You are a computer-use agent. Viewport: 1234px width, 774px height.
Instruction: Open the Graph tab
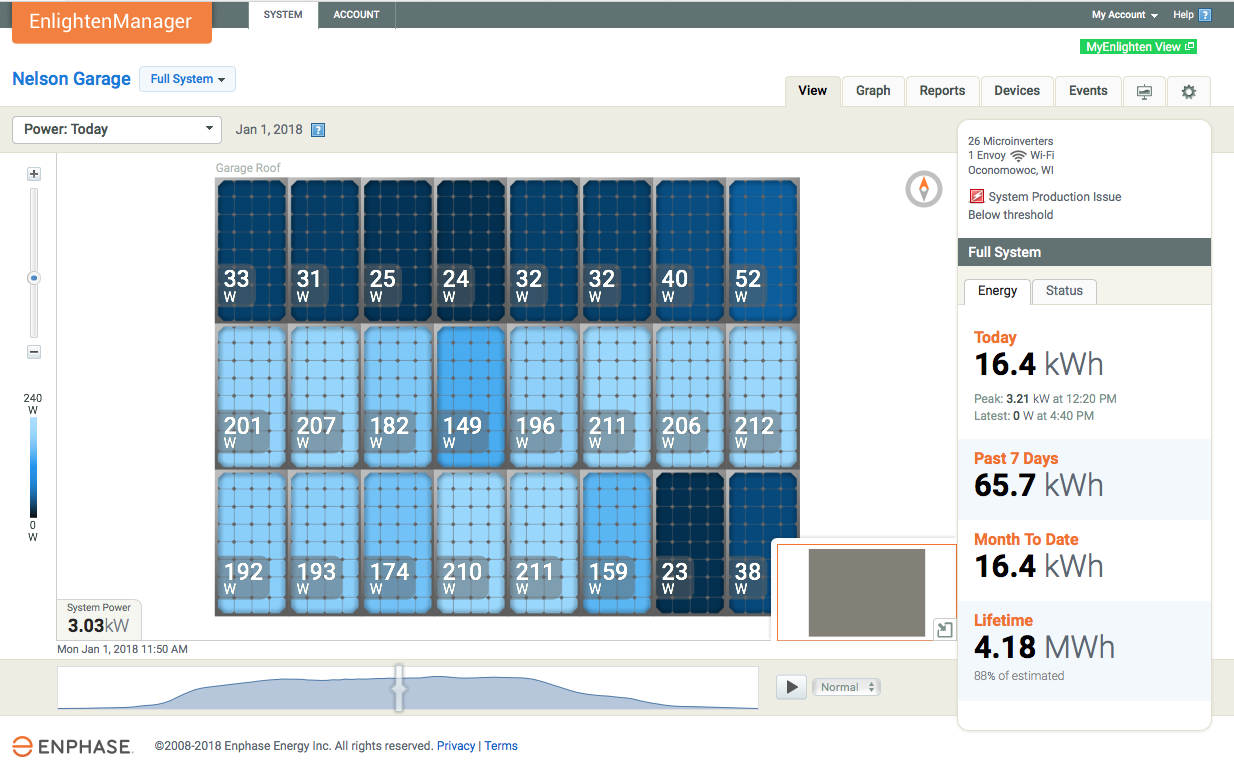(873, 91)
